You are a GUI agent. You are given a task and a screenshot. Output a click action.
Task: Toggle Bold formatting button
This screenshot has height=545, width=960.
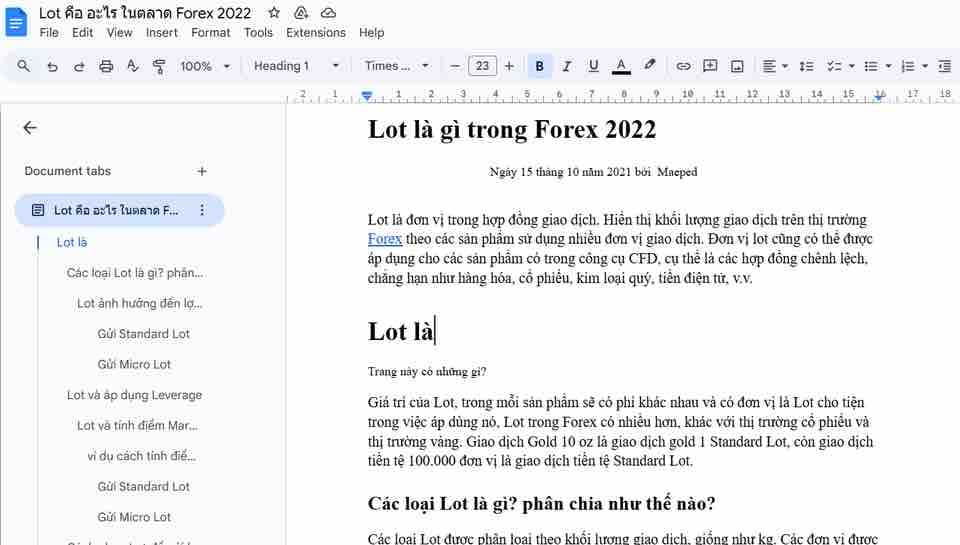pos(539,66)
